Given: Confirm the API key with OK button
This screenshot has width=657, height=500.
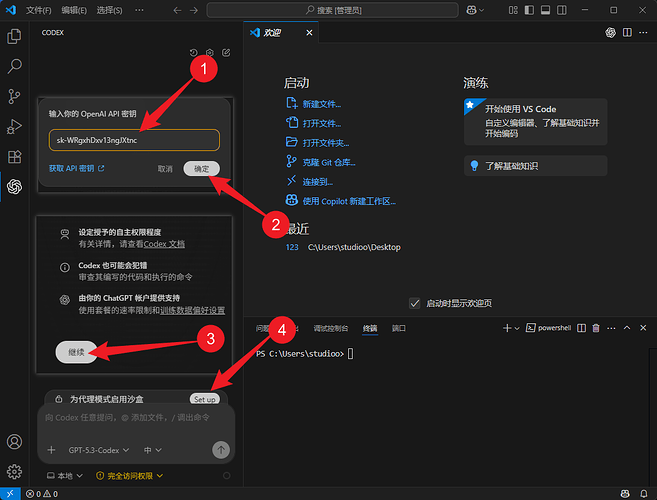Looking at the screenshot, I should (202, 168).
